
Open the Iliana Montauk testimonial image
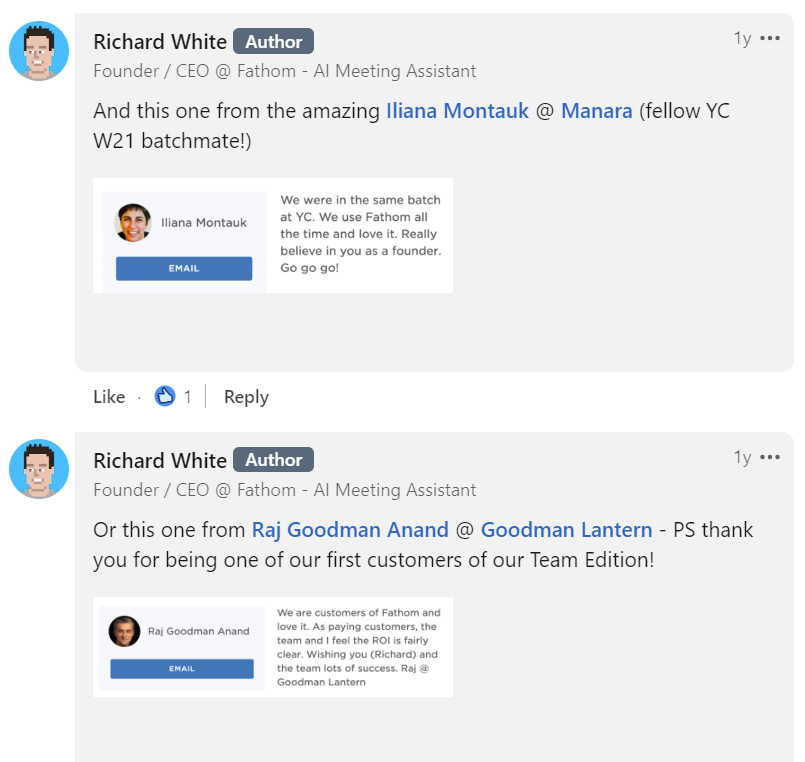273,236
